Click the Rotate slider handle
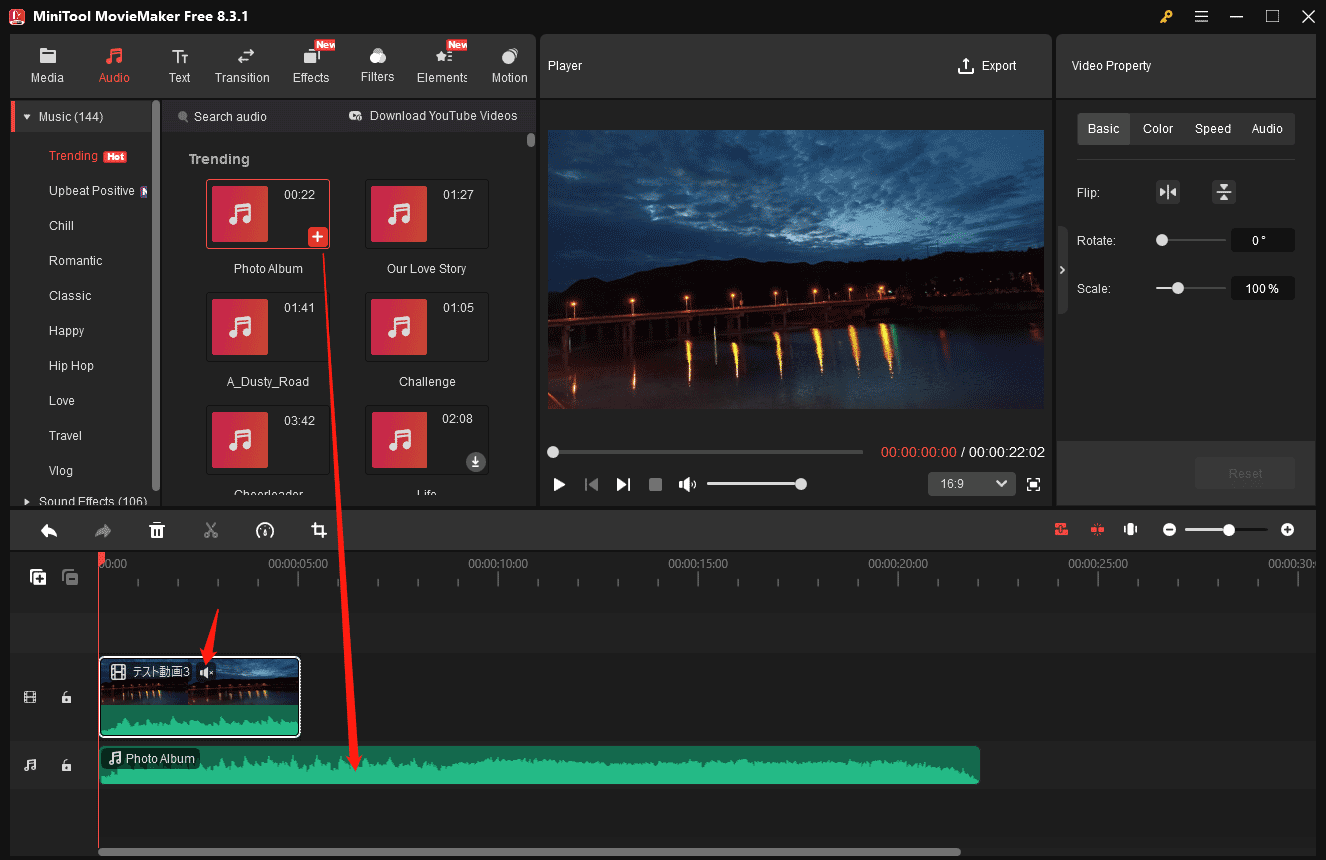This screenshot has height=860, width=1326. (1162, 240)
